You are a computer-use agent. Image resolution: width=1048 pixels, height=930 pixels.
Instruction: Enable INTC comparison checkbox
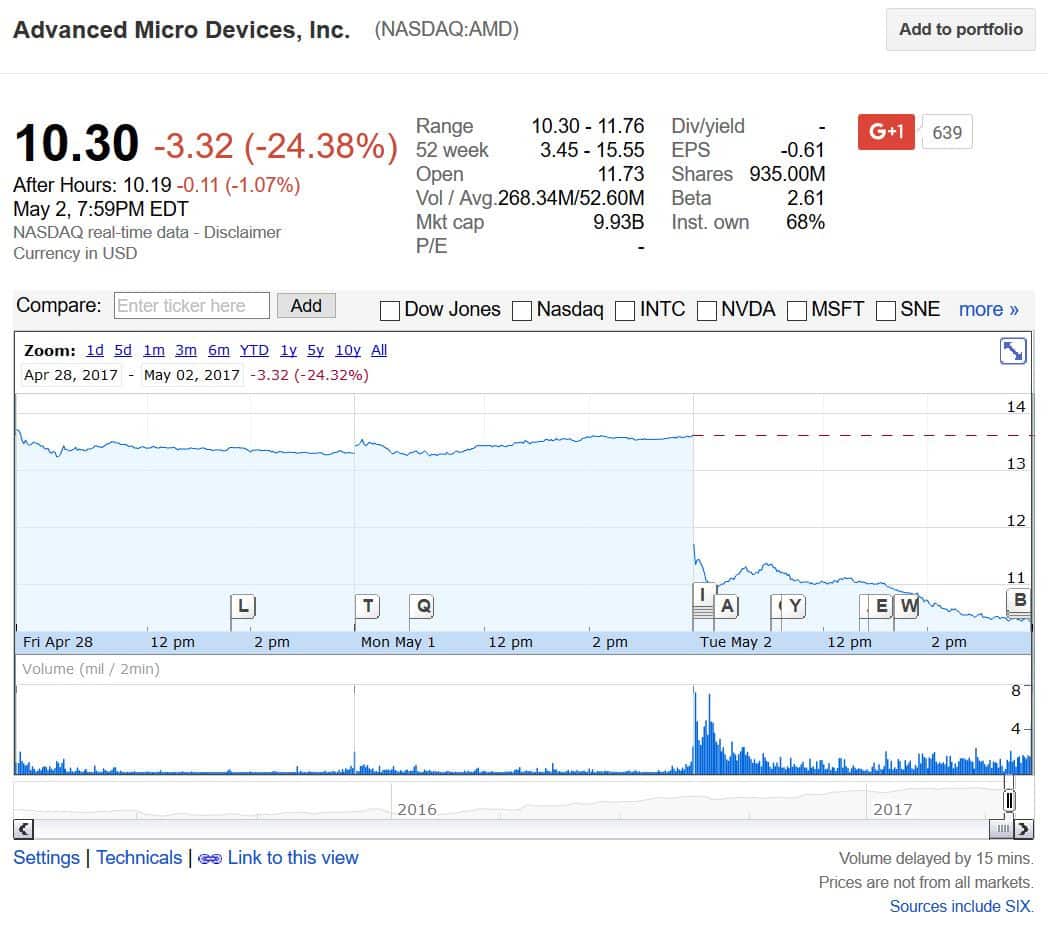coord(625,310)
